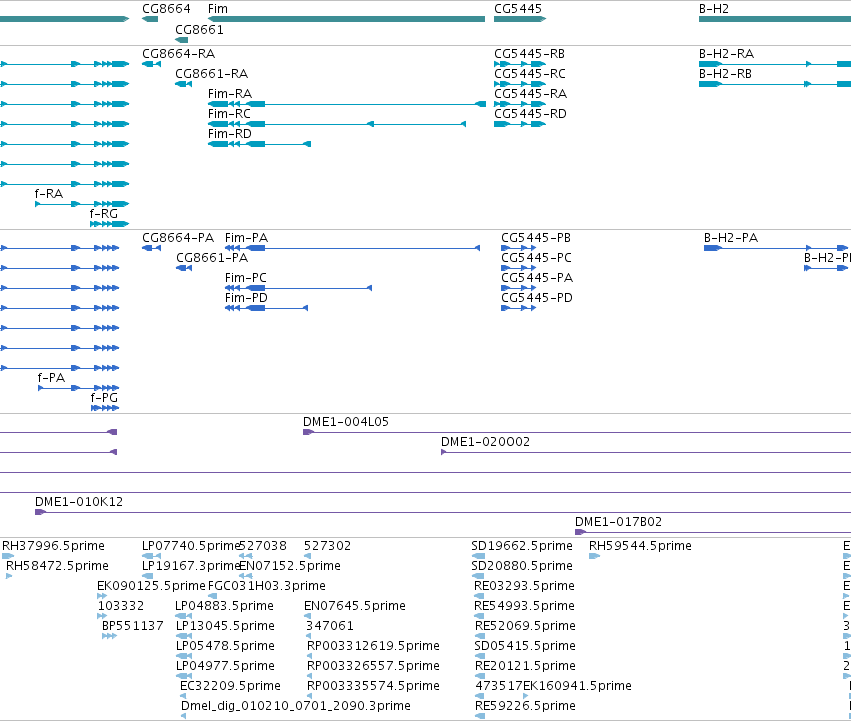Click transcript CG8664-RA
851x721 pixels.
tap(179, 54)
